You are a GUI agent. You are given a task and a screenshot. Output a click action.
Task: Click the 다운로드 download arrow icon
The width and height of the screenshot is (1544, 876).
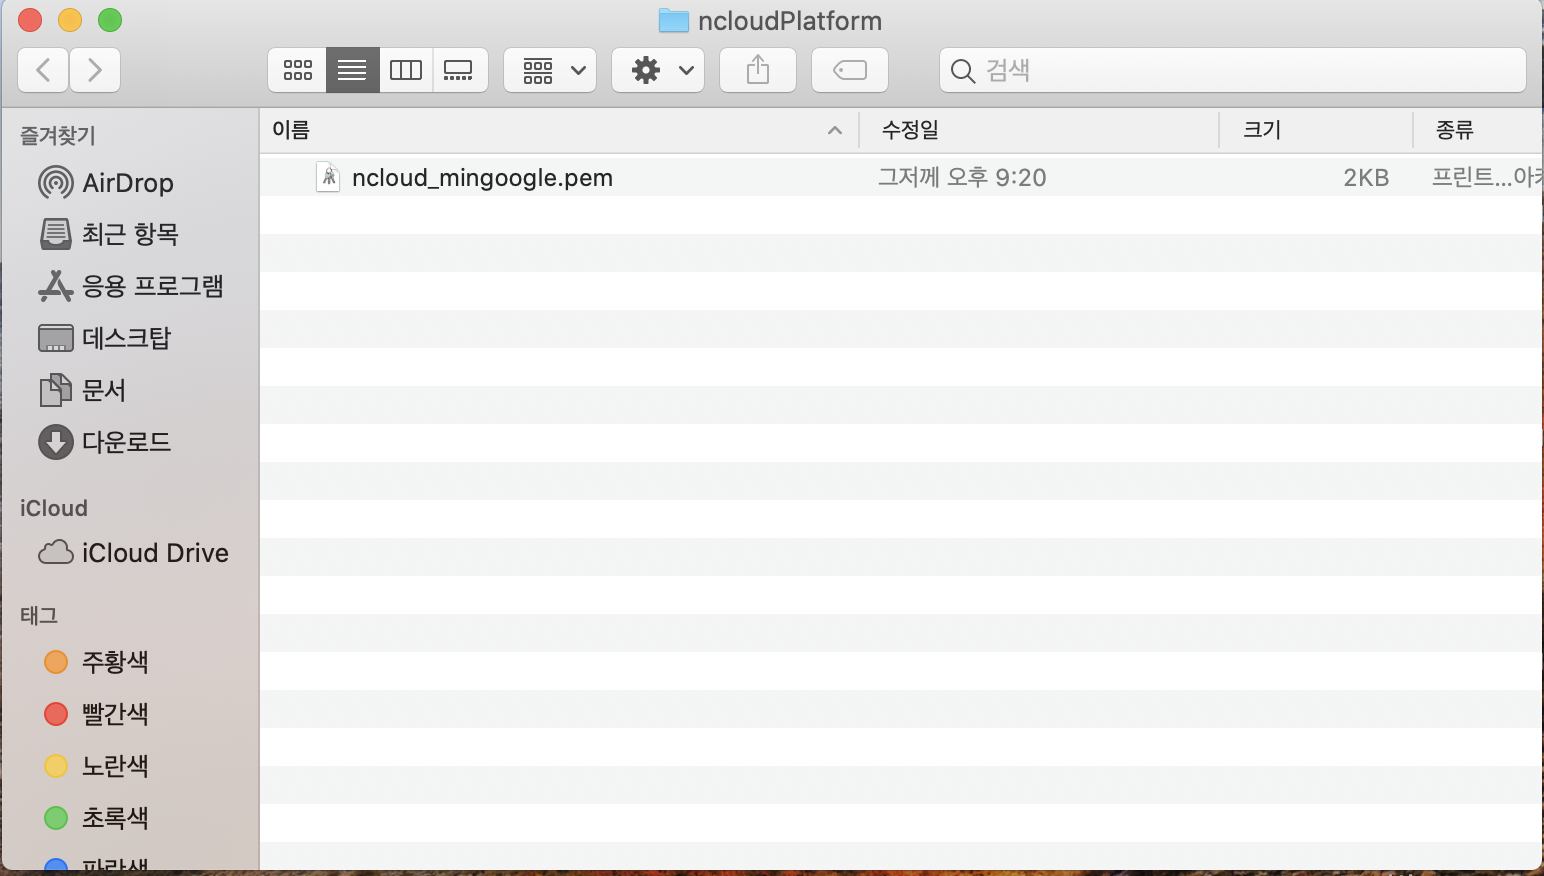[56, 442]
